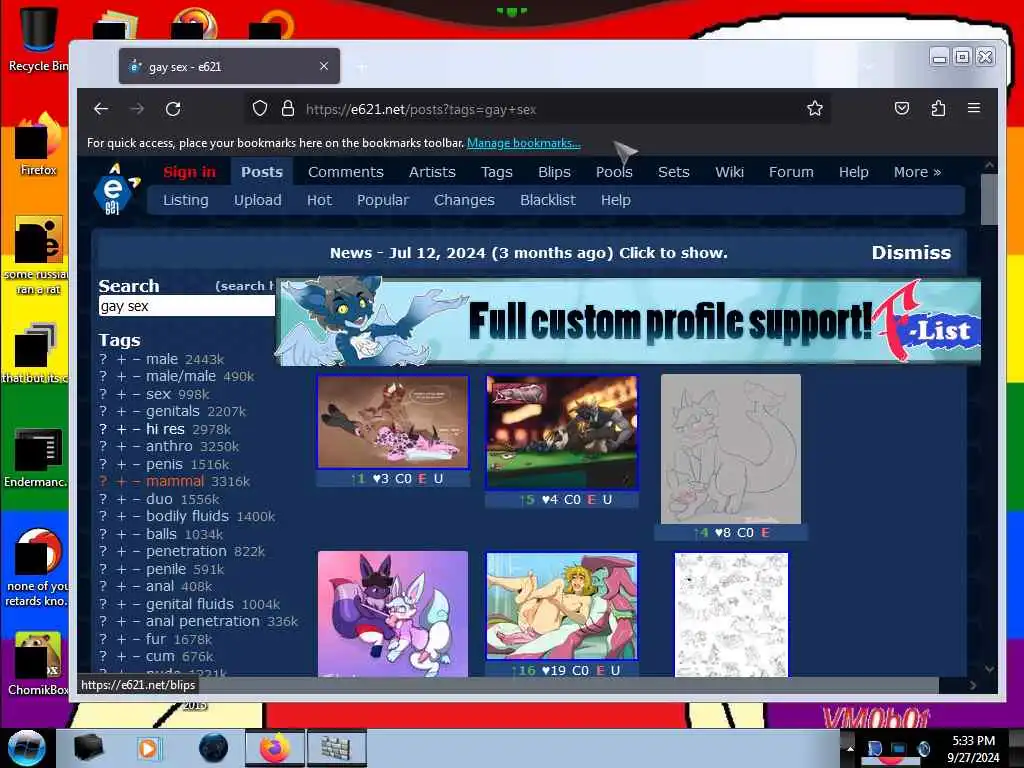
Task: Click the '?' icon beside the duo tag
Action: 103,500
